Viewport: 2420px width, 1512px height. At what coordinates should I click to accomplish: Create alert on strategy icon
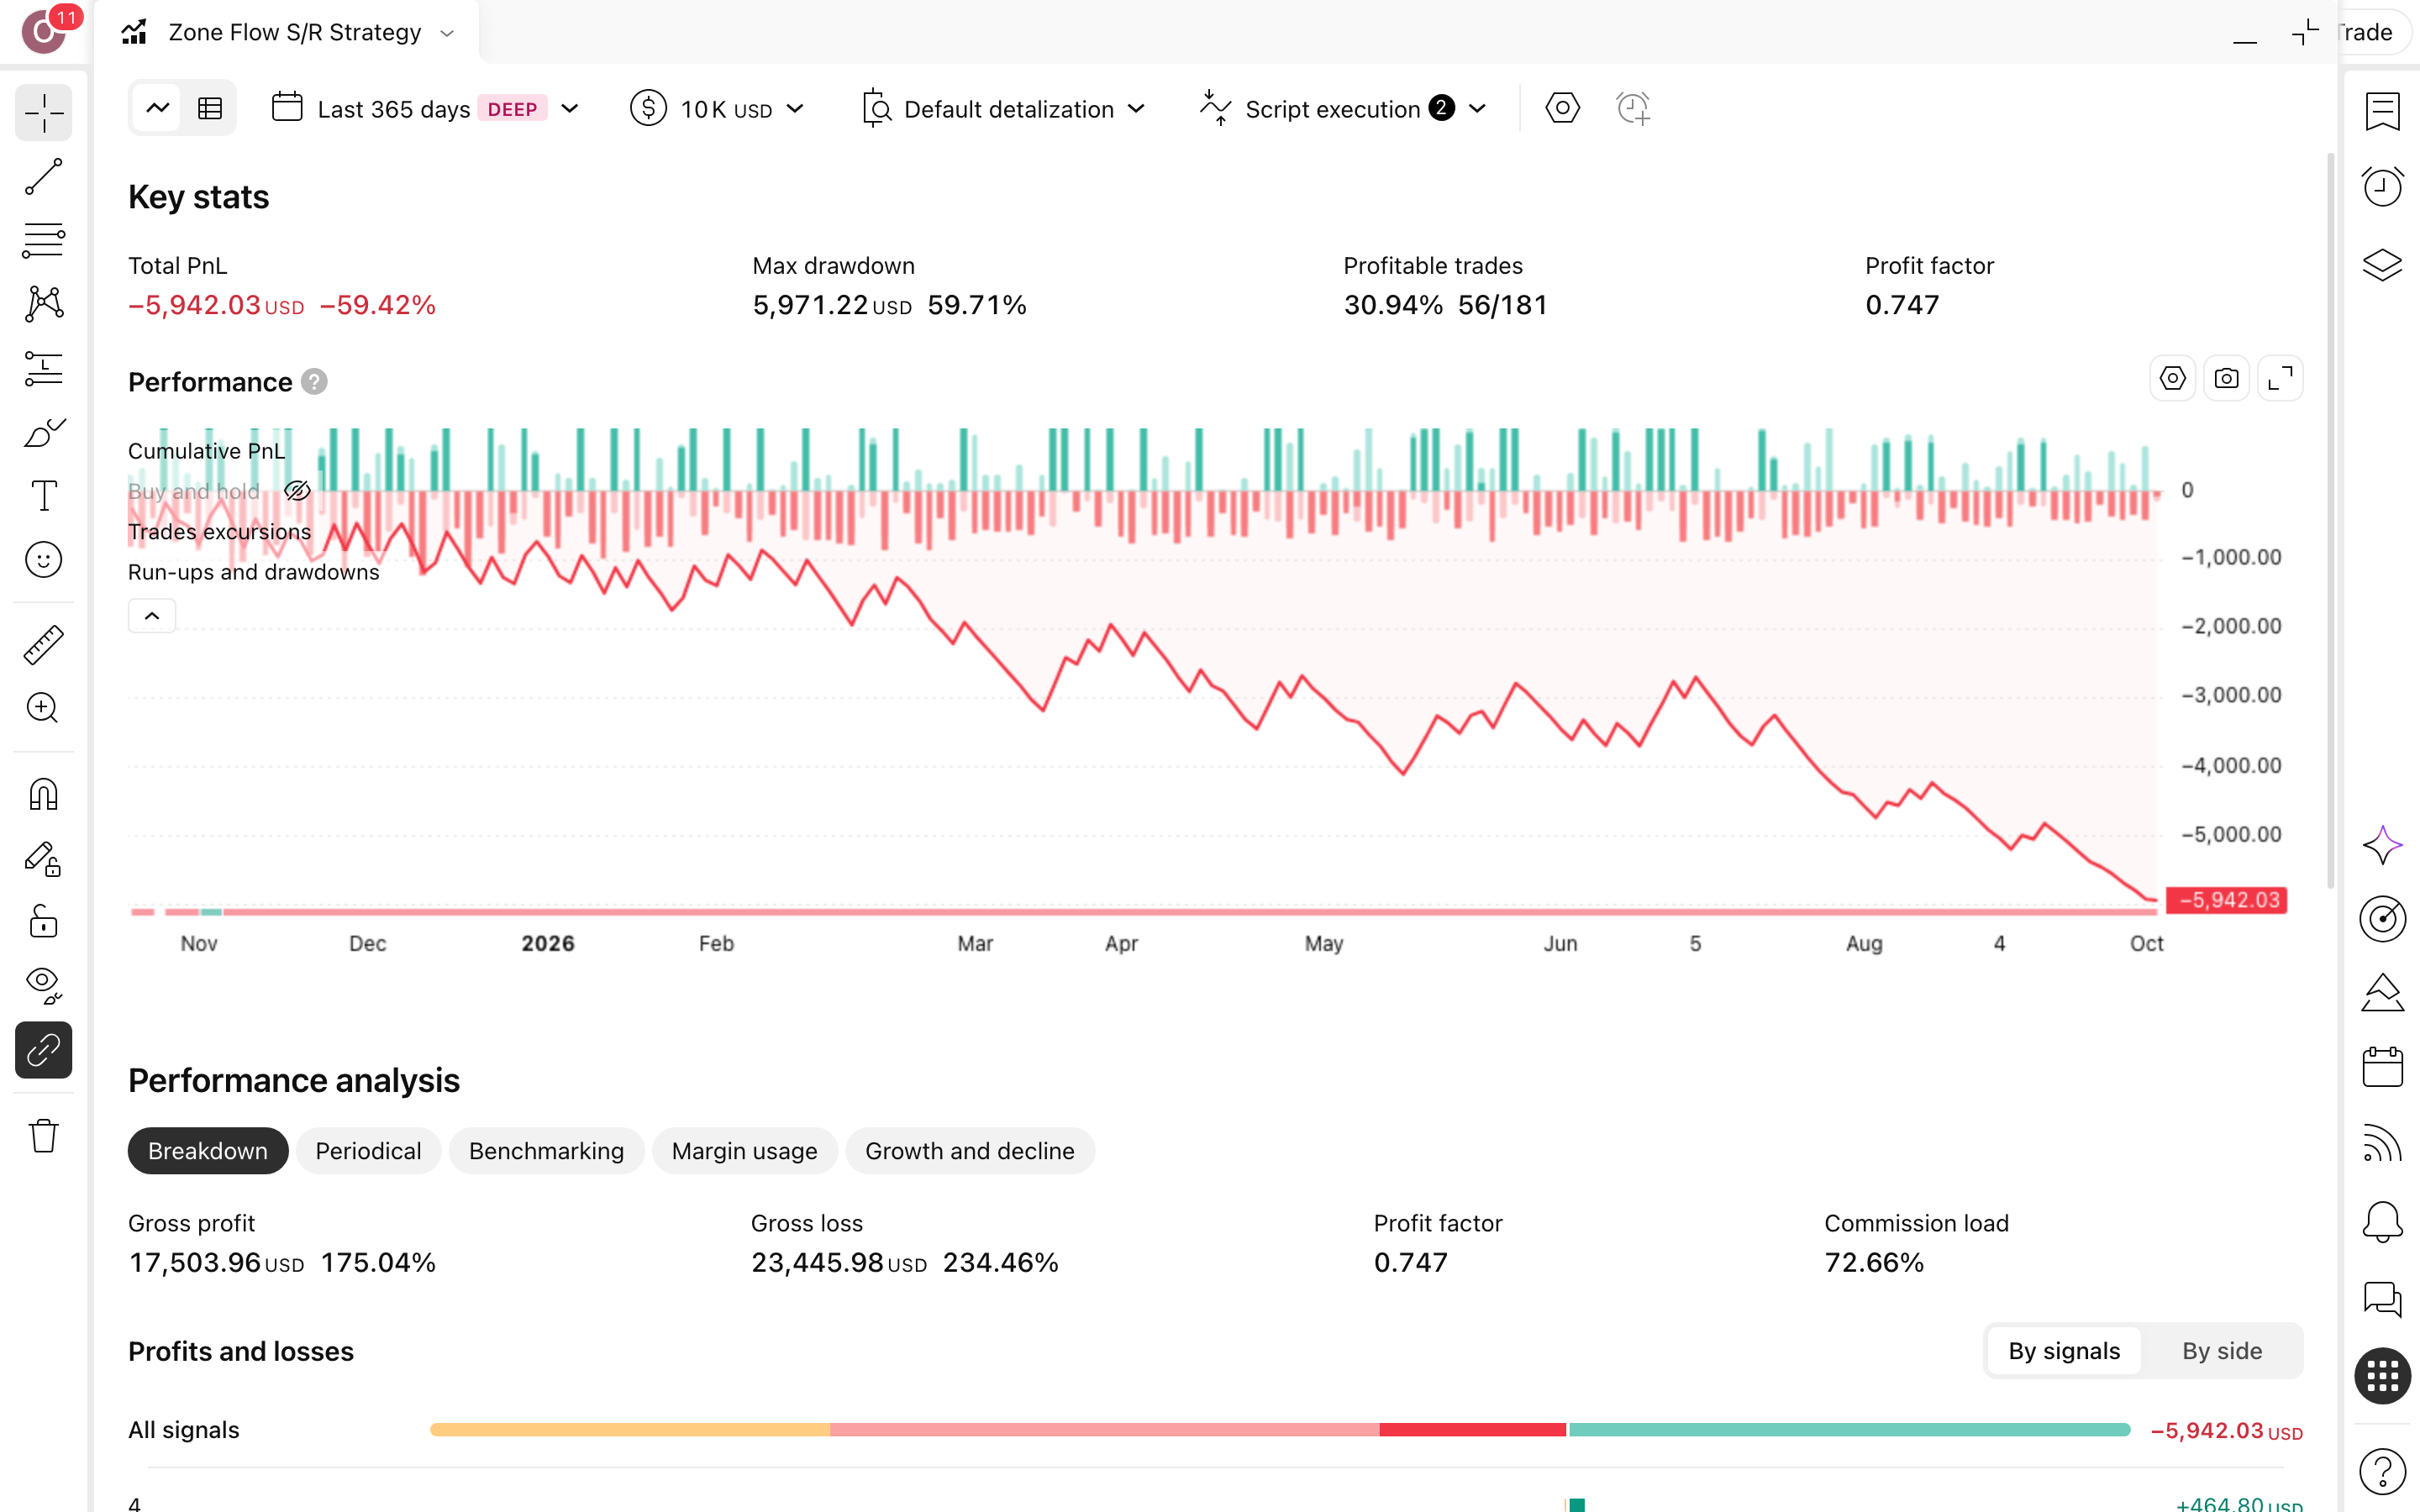[1633, 108]
